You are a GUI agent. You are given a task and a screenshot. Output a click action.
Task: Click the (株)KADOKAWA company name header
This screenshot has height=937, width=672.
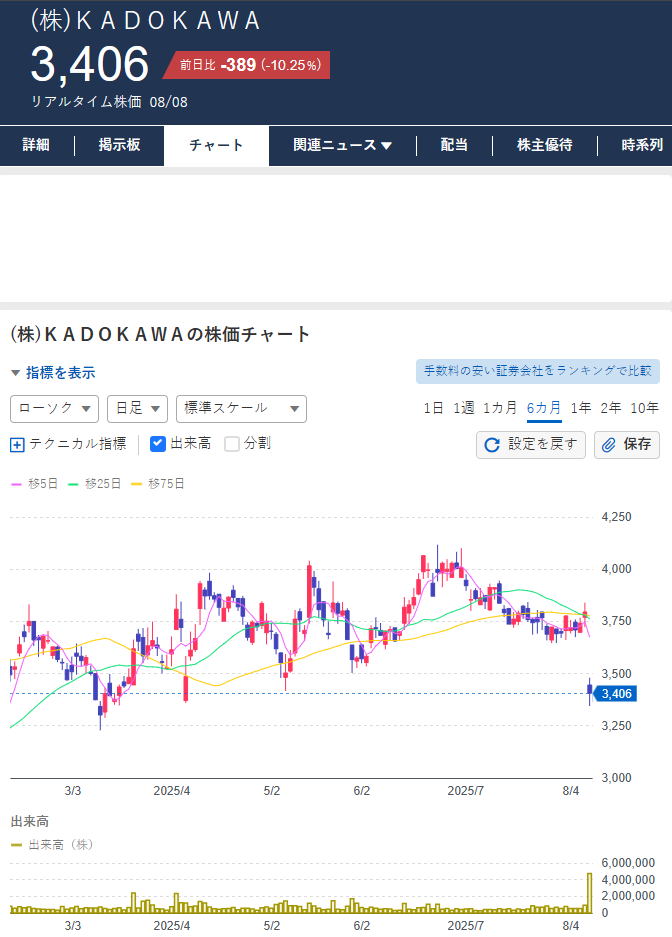(x=145, y=21)
